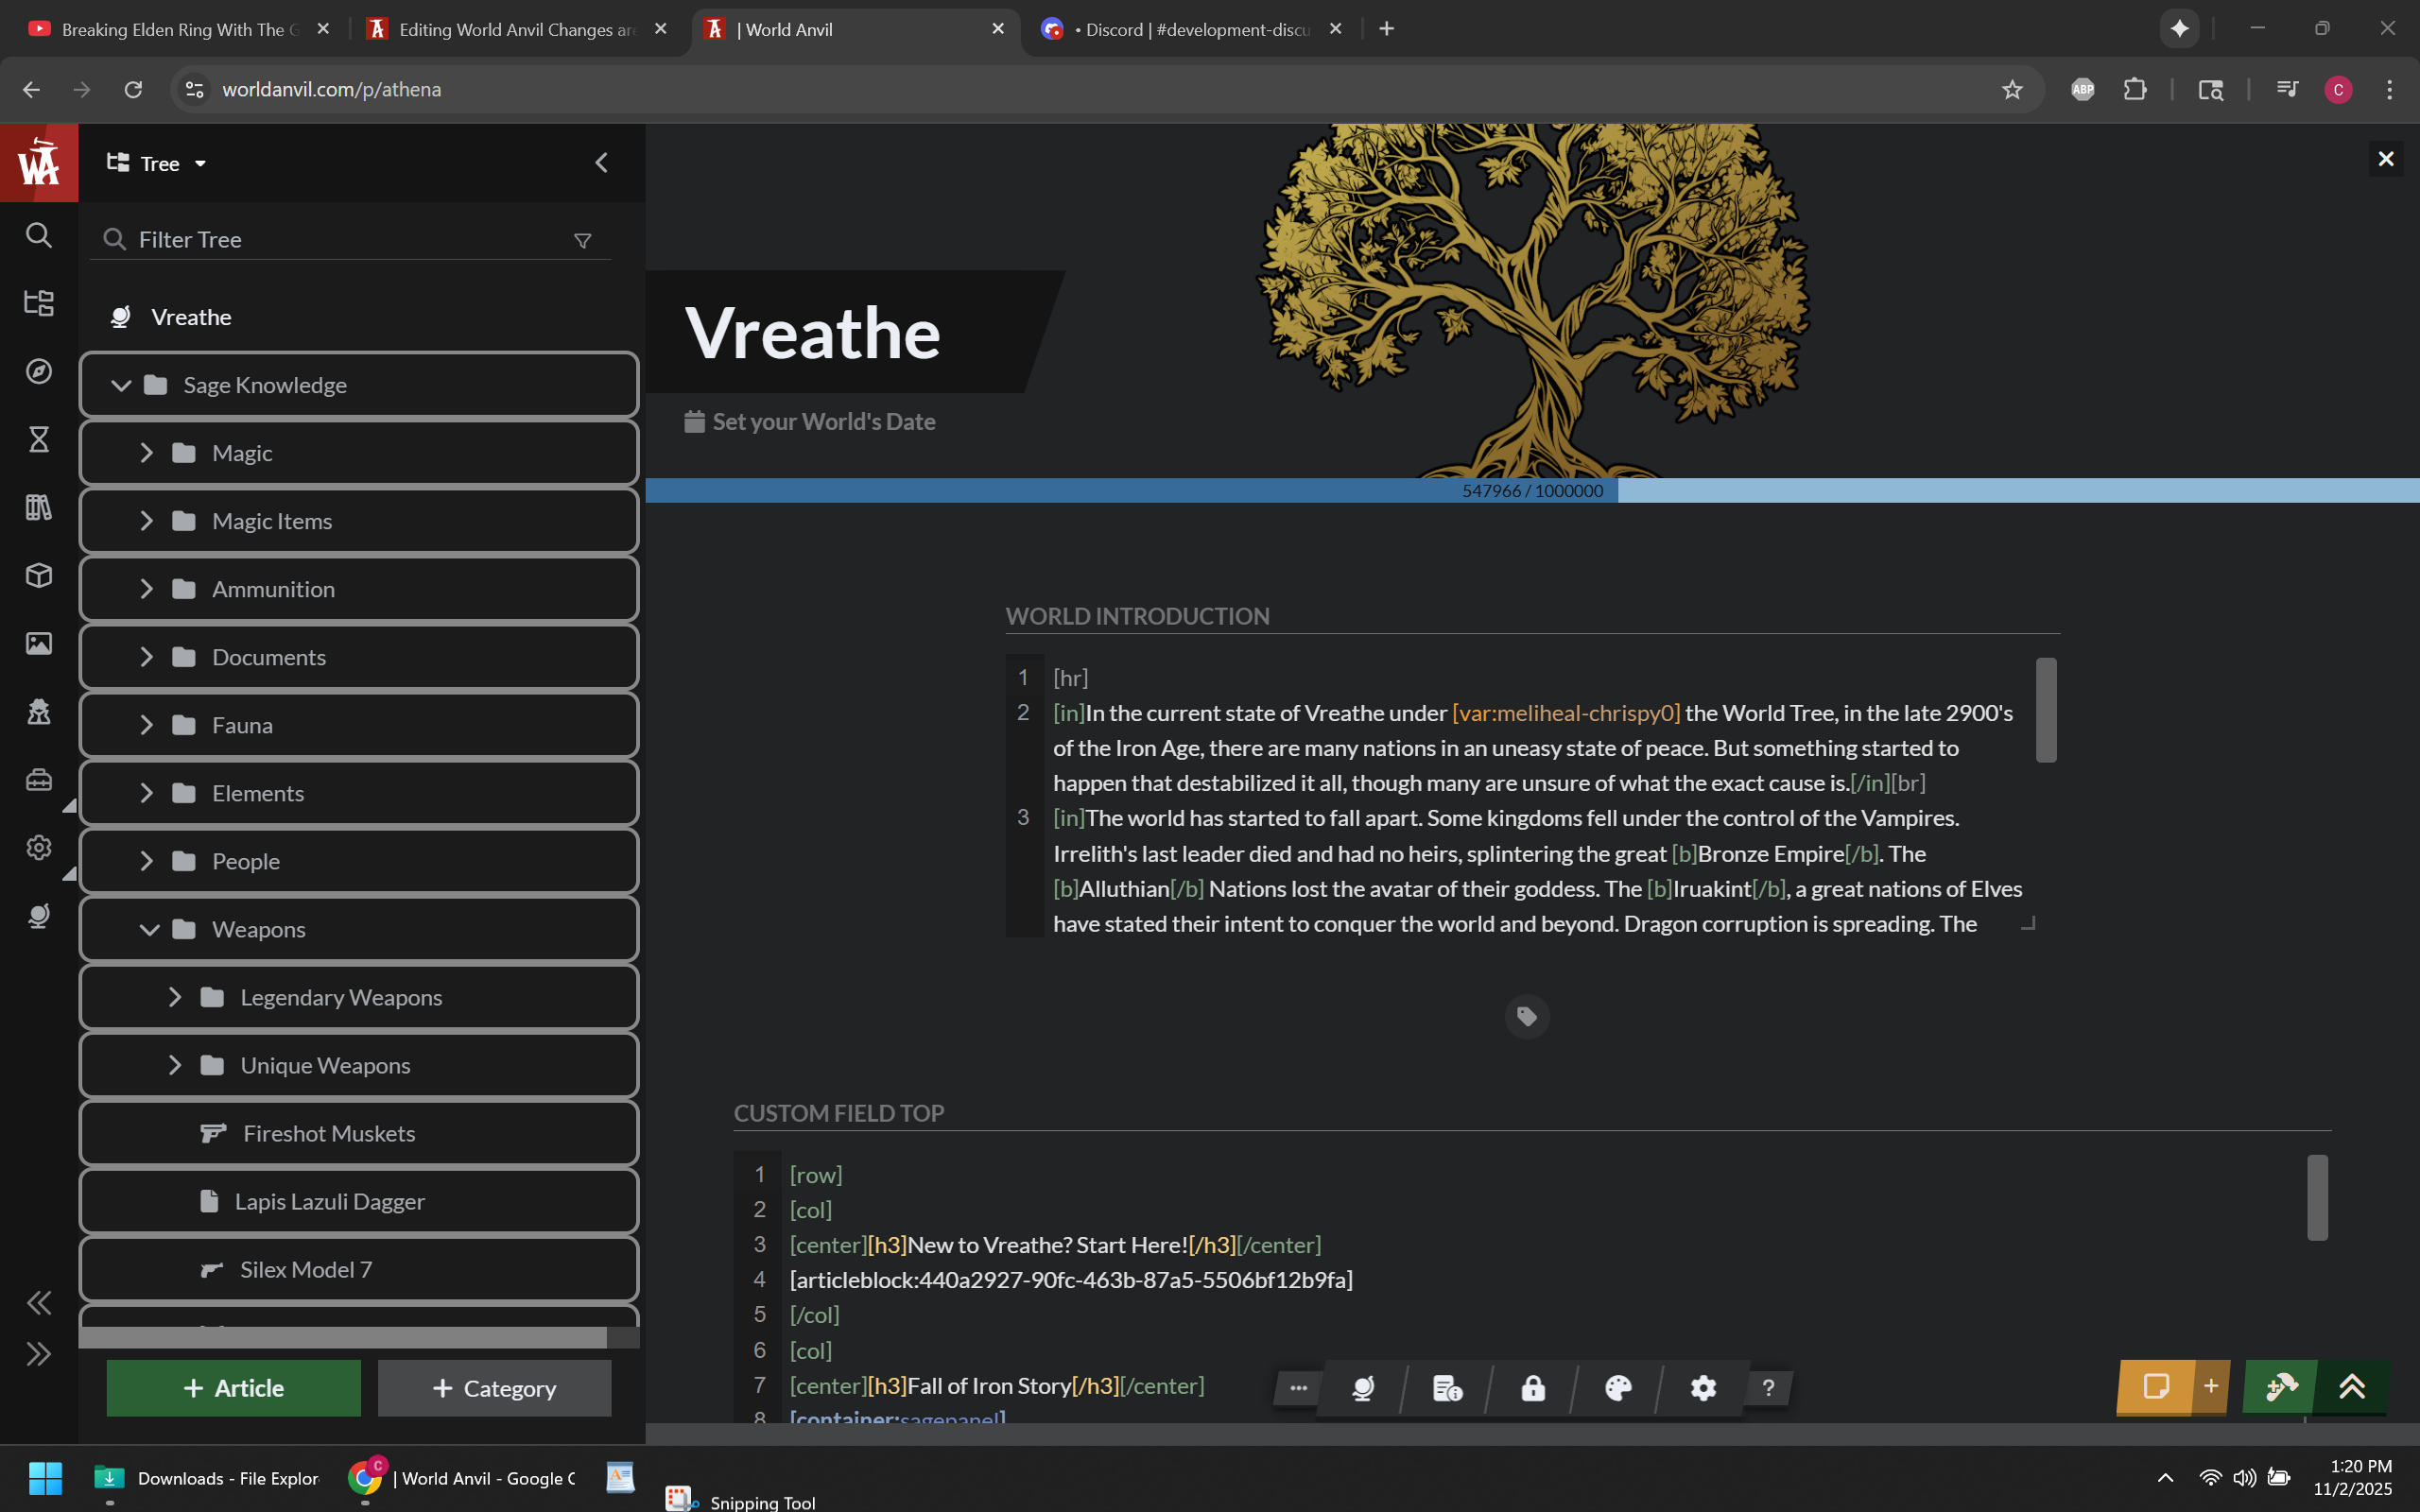2420x1512 pixels.
Task: Open the image gallery icon in left sidebar
Action: coord(39,643)
